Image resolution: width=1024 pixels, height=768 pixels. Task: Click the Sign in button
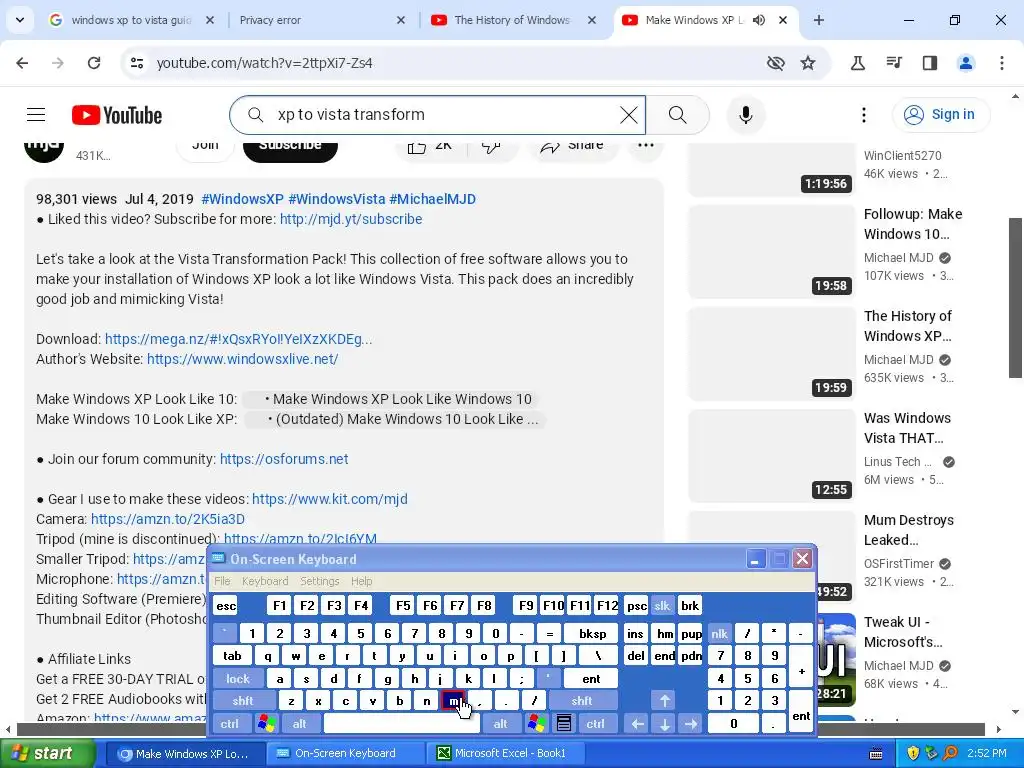941,114
